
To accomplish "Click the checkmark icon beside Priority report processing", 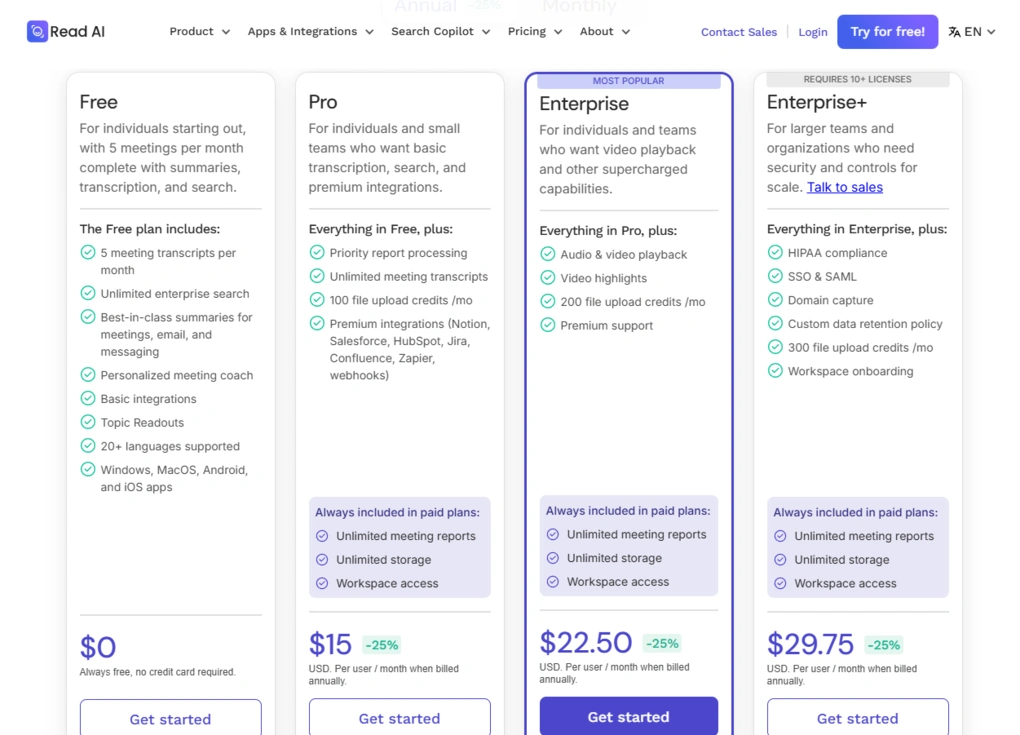I will [x=319, y=253].
